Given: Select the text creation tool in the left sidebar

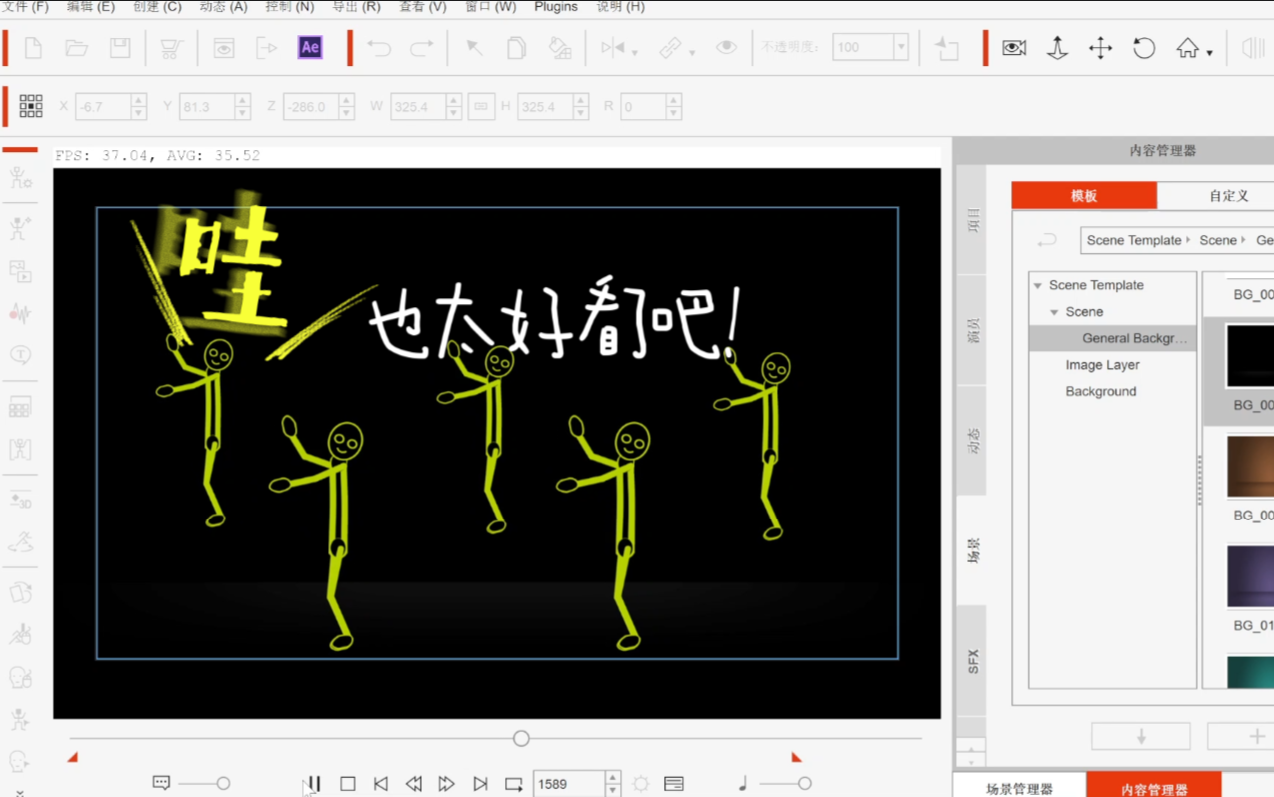Looking at the screenshot, I should coord(20,355).
